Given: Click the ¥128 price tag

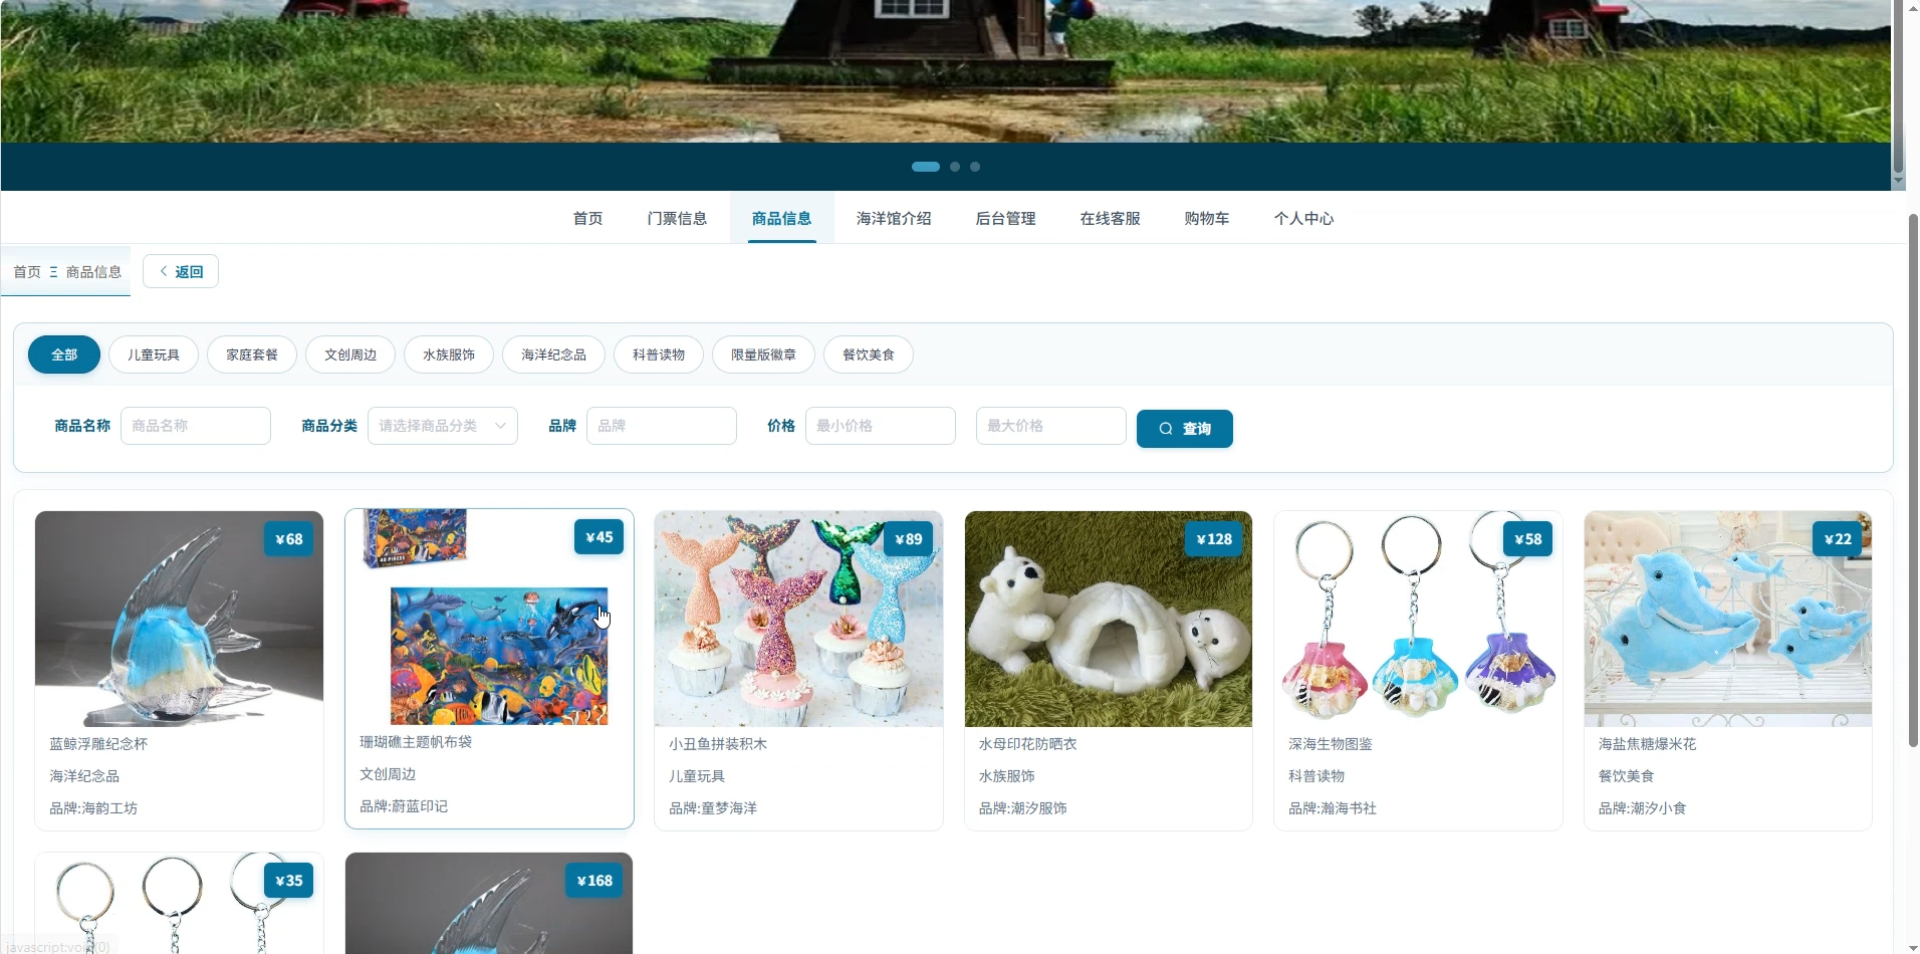Looking at the screenshot, I should (1214, 539).
